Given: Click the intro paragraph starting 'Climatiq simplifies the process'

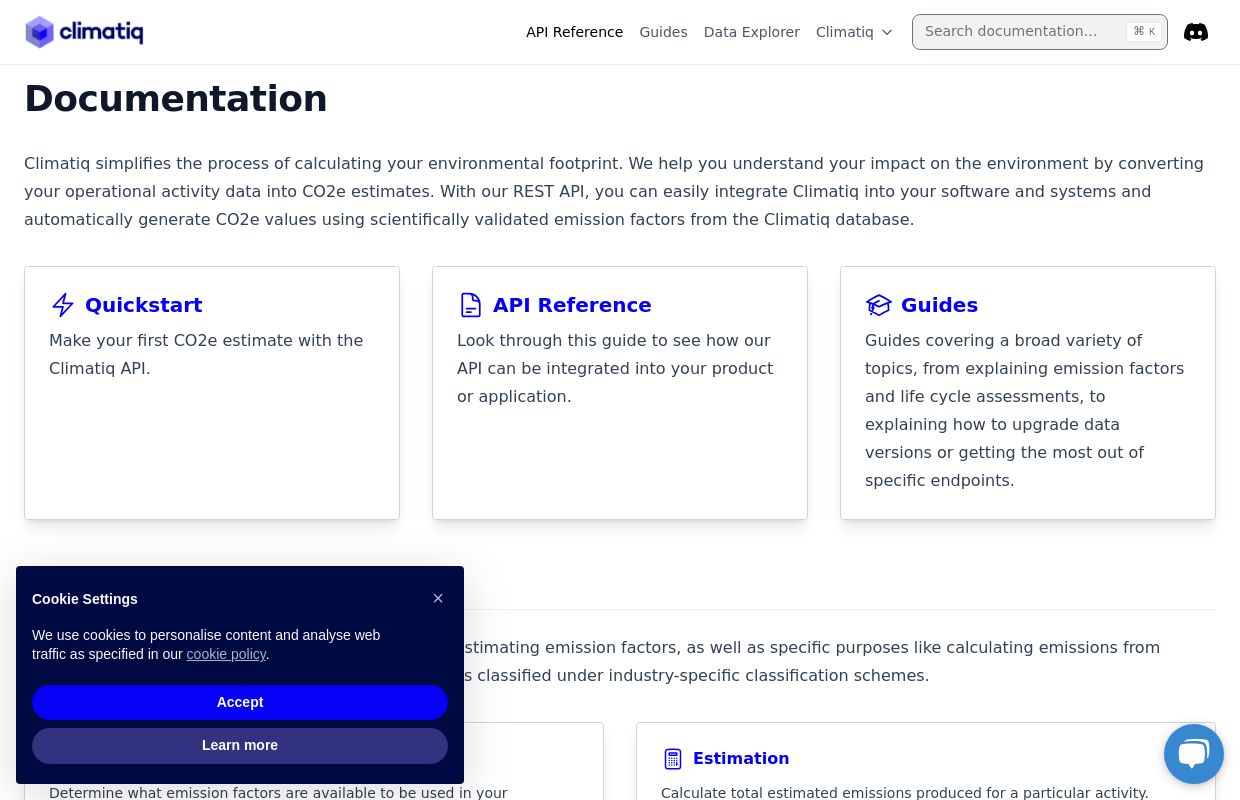Looking at the screenshot, I should 614,191.
